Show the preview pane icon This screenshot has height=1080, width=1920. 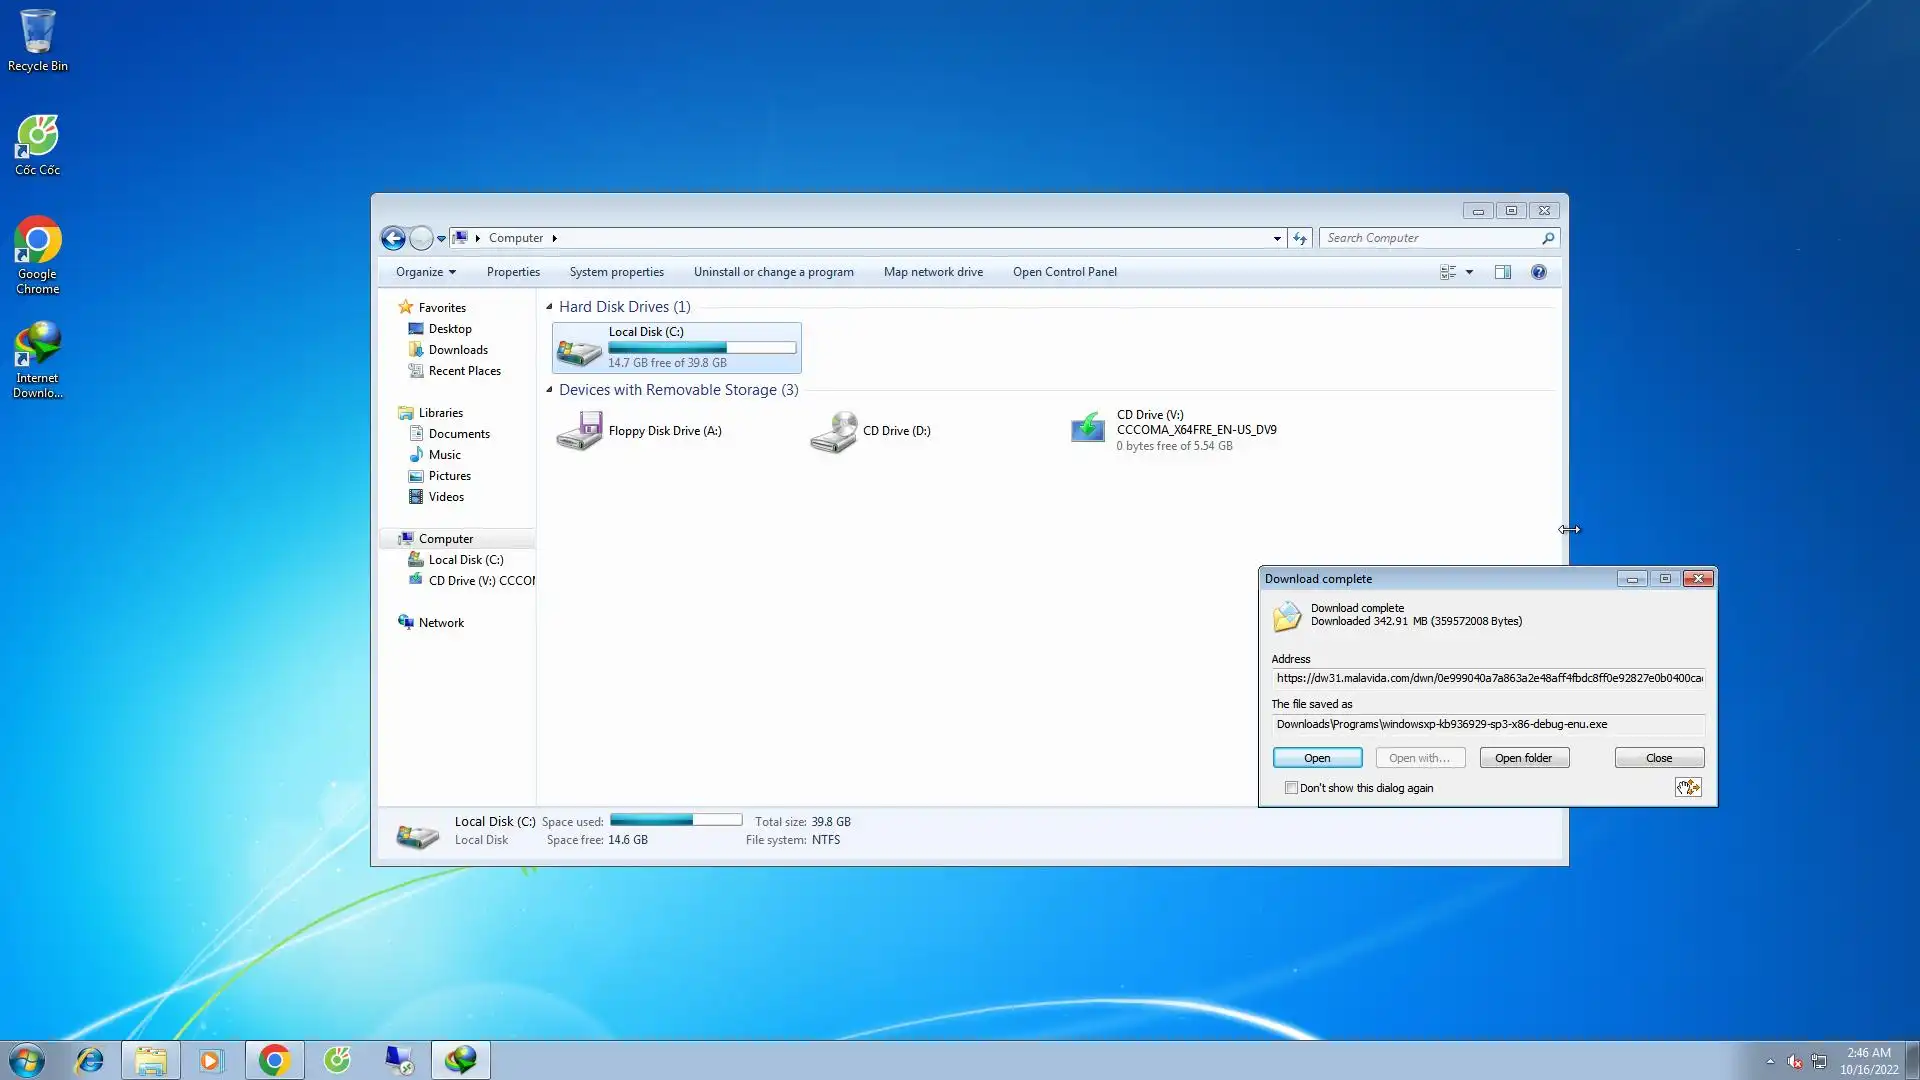click(1502, 272)
